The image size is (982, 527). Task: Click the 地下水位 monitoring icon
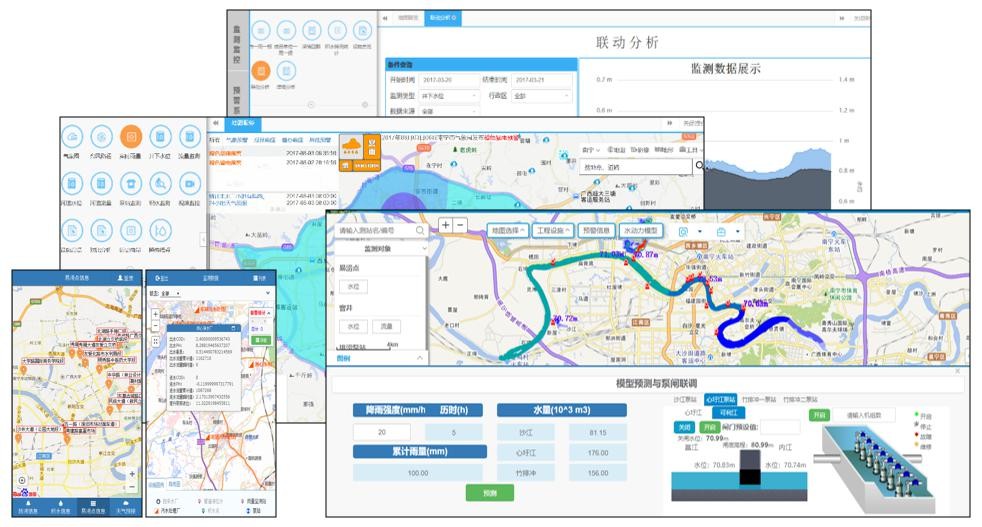click(160, 138)
